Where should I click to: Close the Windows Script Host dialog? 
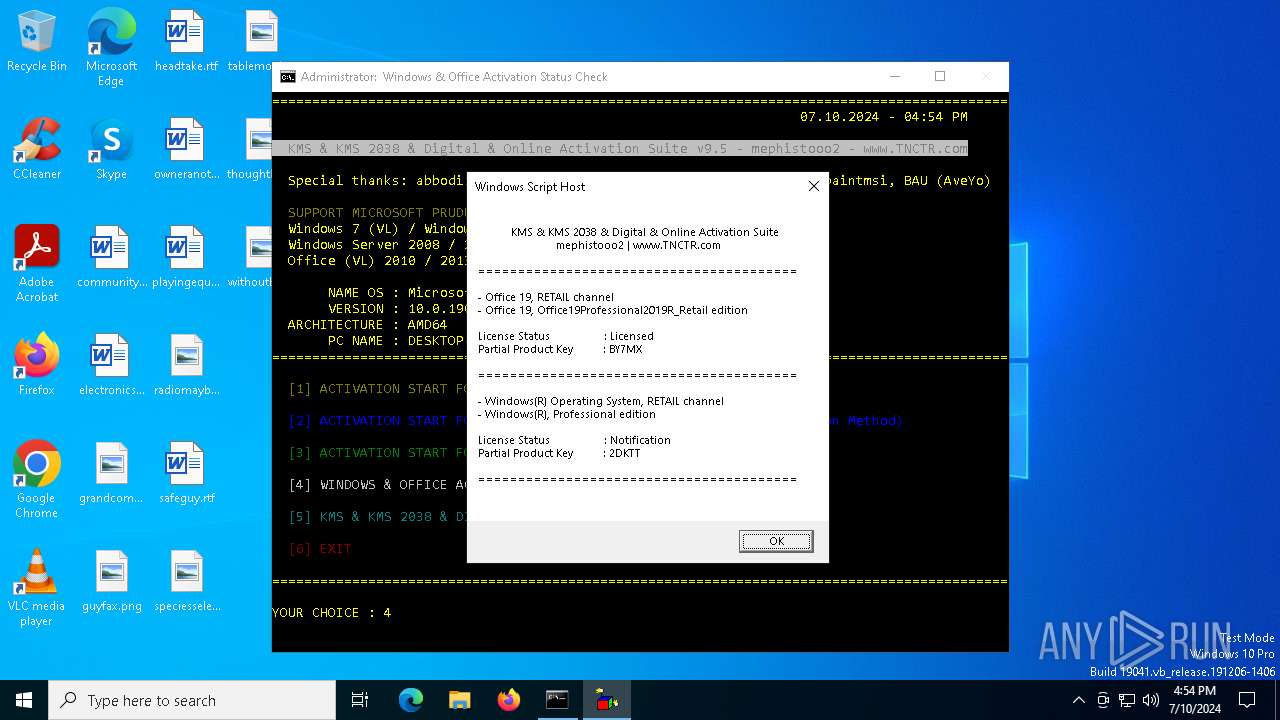[x=813, y=186]
